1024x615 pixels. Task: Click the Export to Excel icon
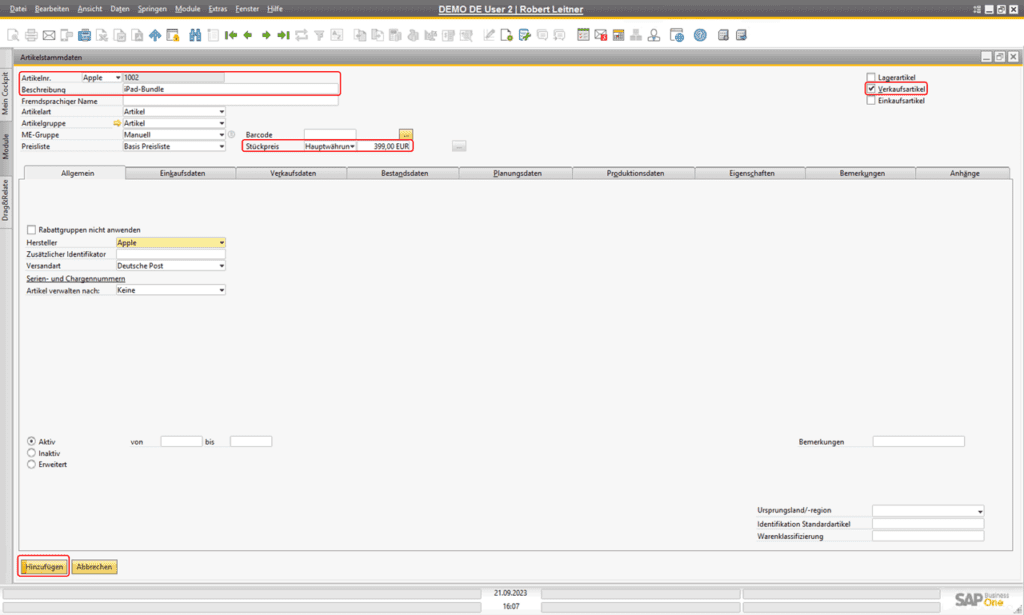pos(102,35)
